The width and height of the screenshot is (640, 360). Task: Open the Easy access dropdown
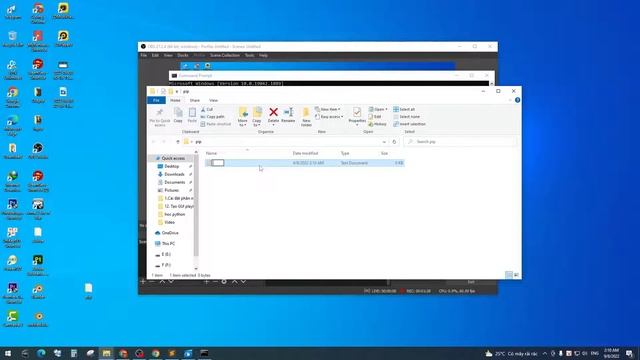click(x=329, y=117)
